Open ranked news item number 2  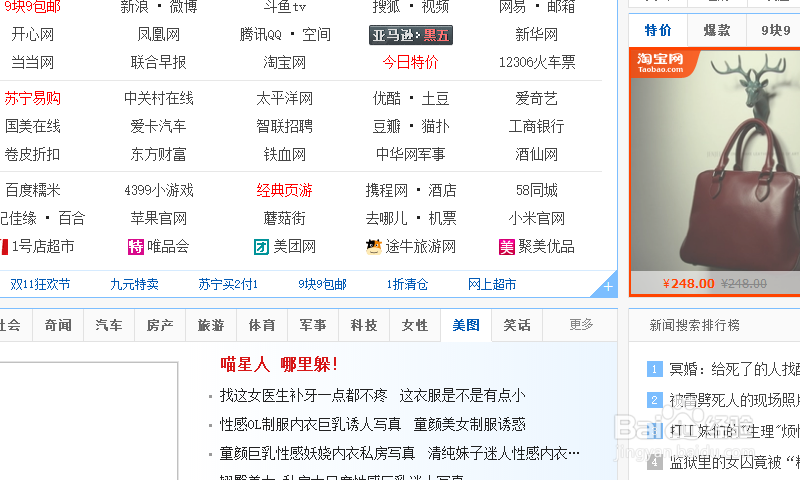tap(734, 400)
